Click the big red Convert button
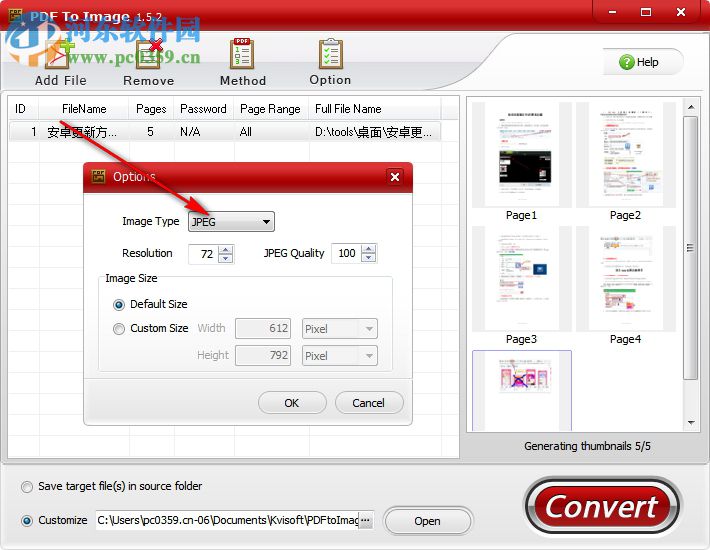710x550 pixels. [x=601, y=507]
